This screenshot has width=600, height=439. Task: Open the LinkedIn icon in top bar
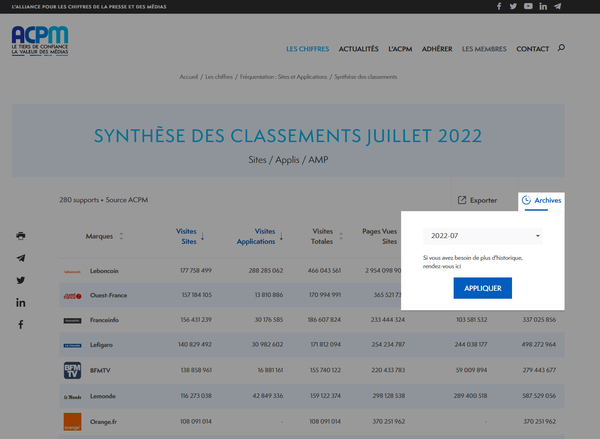[543, 6]
